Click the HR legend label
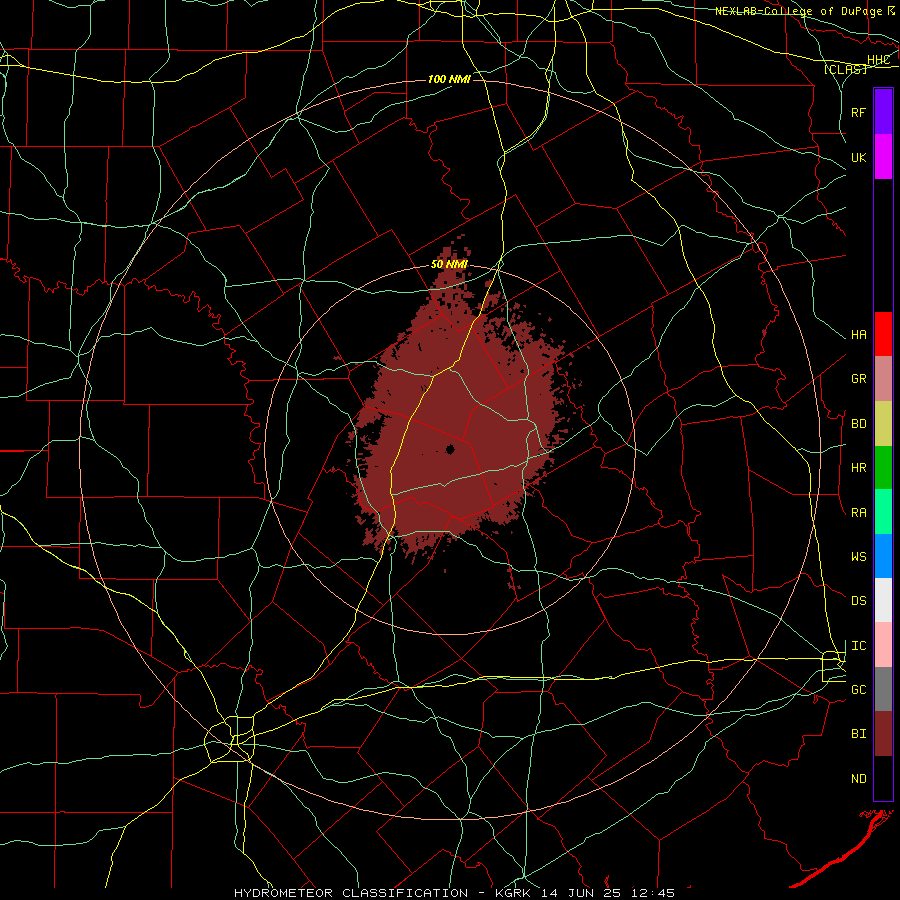 (x=858, y=468)
